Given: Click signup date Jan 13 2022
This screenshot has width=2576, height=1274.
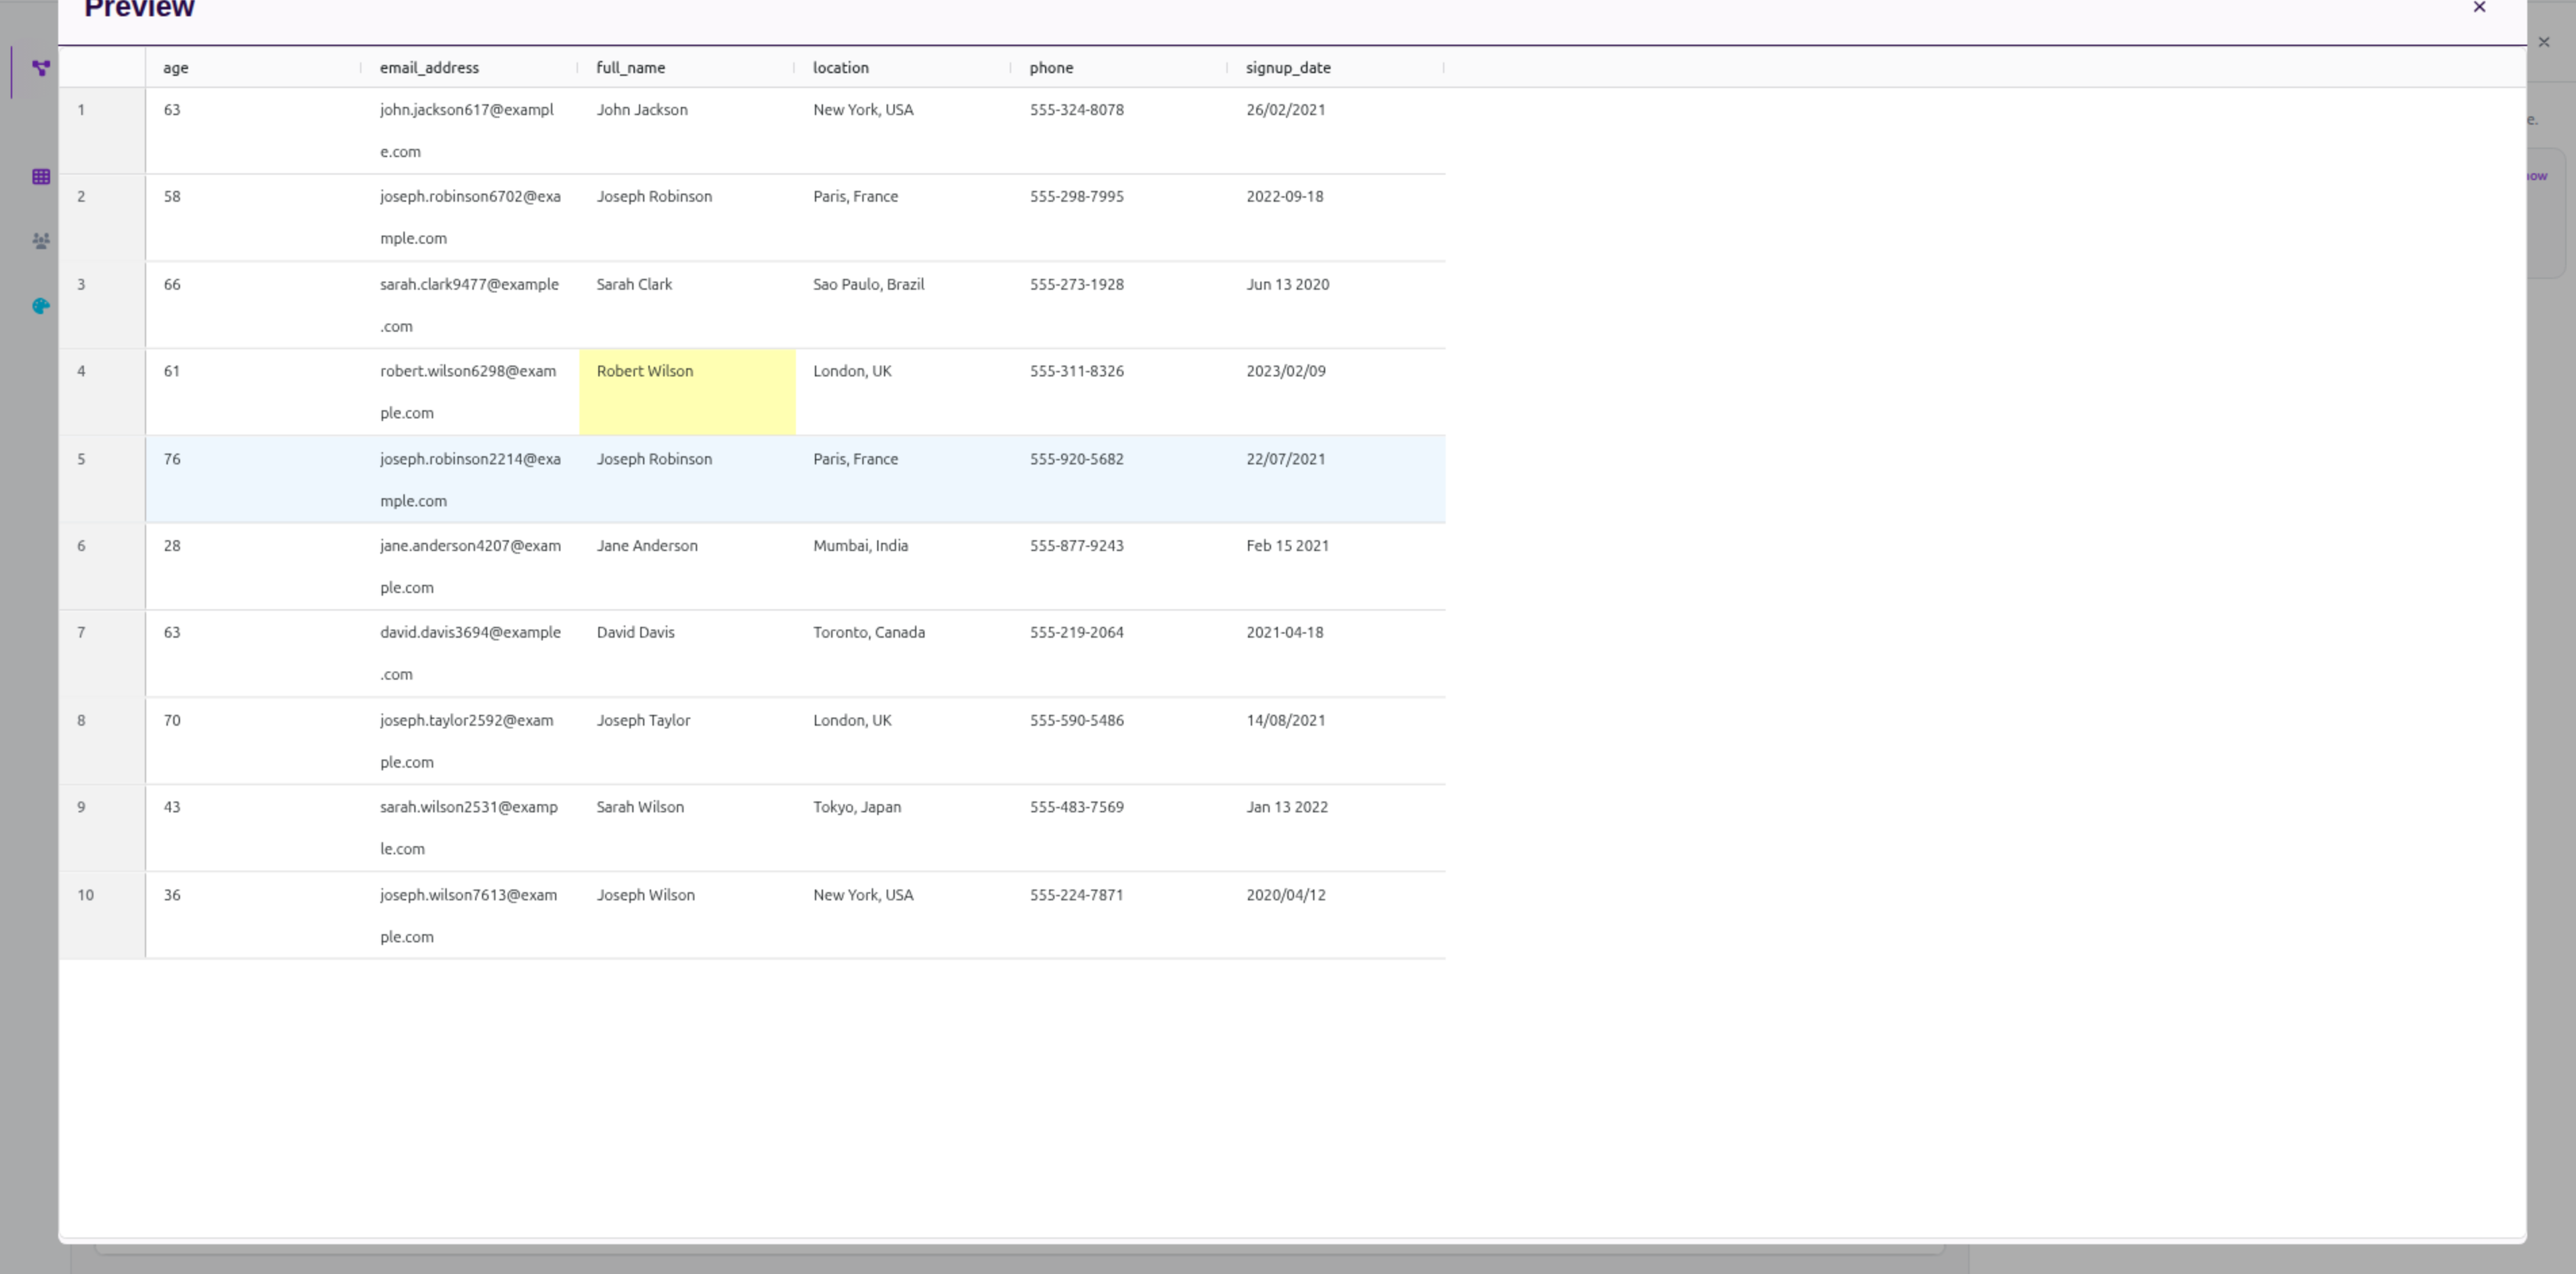Looking at the screenshot, I should pyautogui.click(x=1337, y=828).
